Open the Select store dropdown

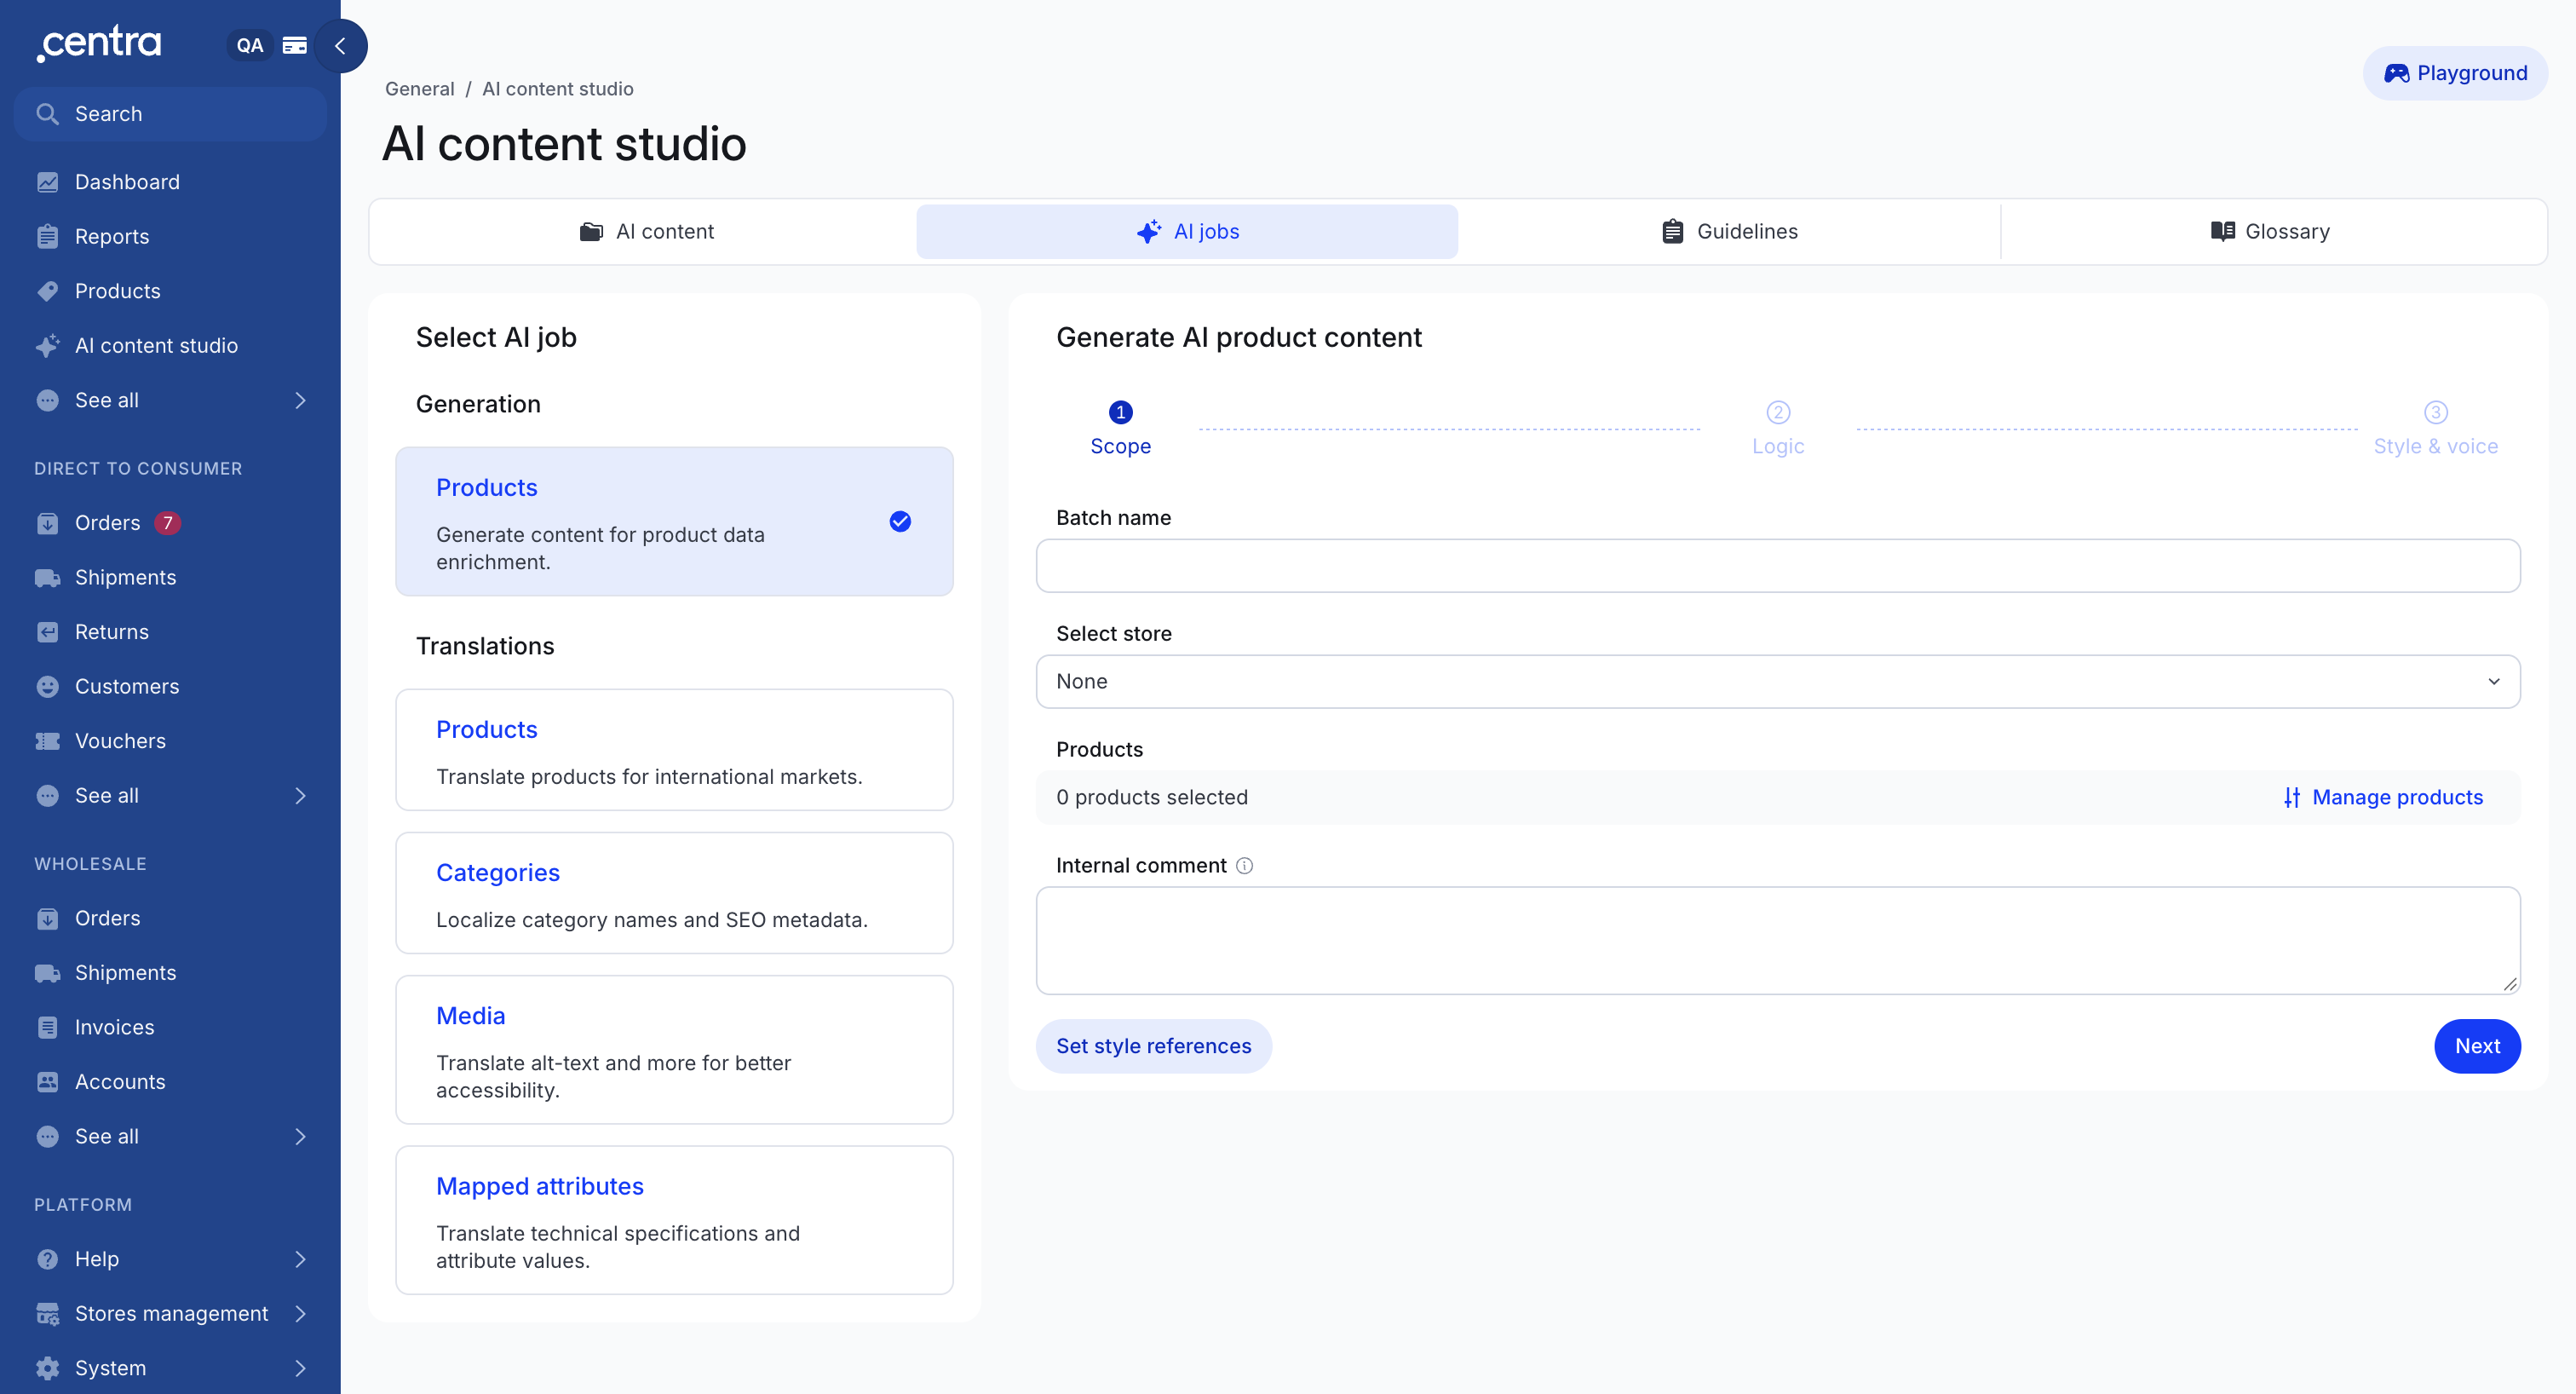pyautogui.click(x=1777, y=682)
